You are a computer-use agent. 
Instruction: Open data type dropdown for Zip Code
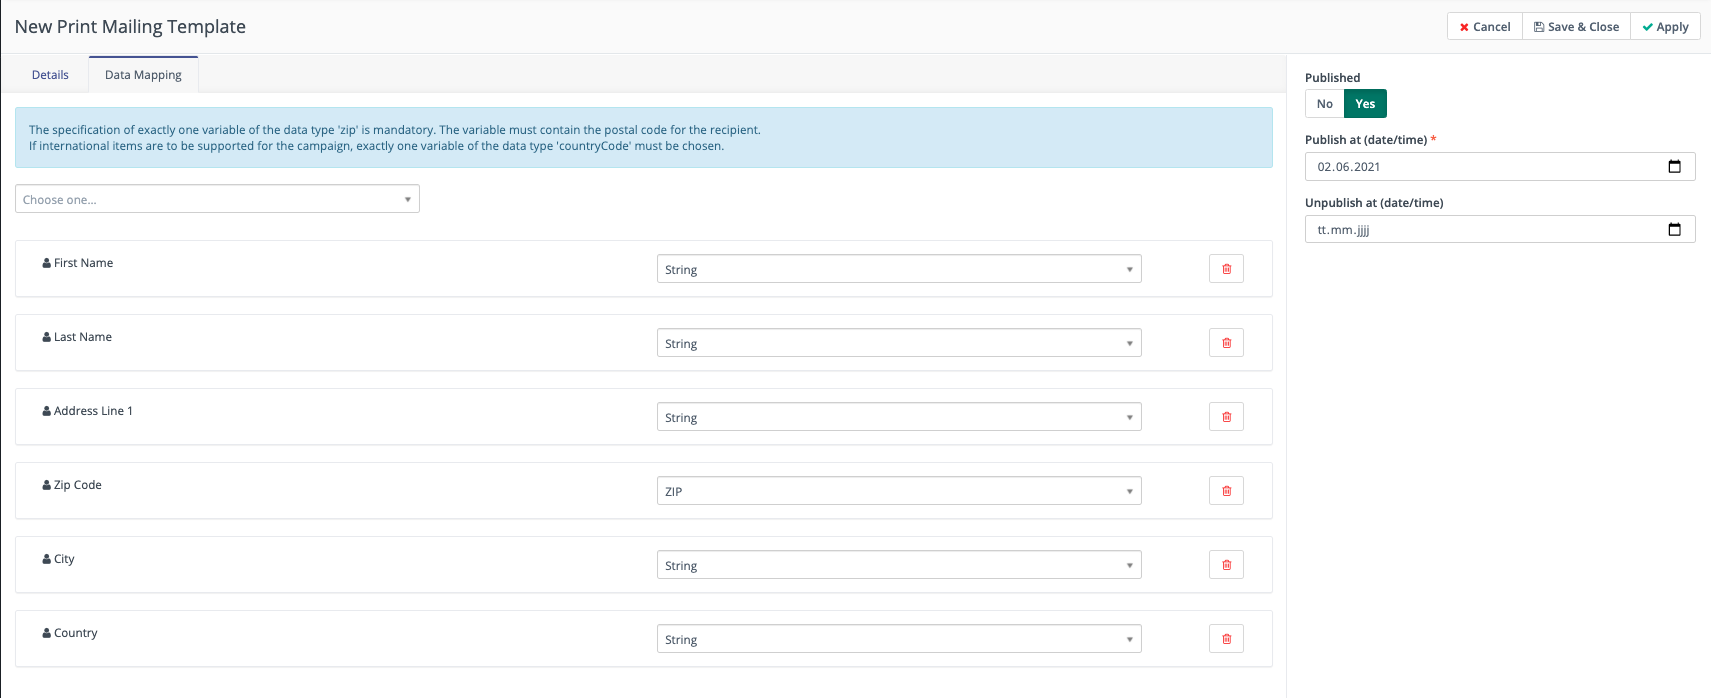click(898, 491)
